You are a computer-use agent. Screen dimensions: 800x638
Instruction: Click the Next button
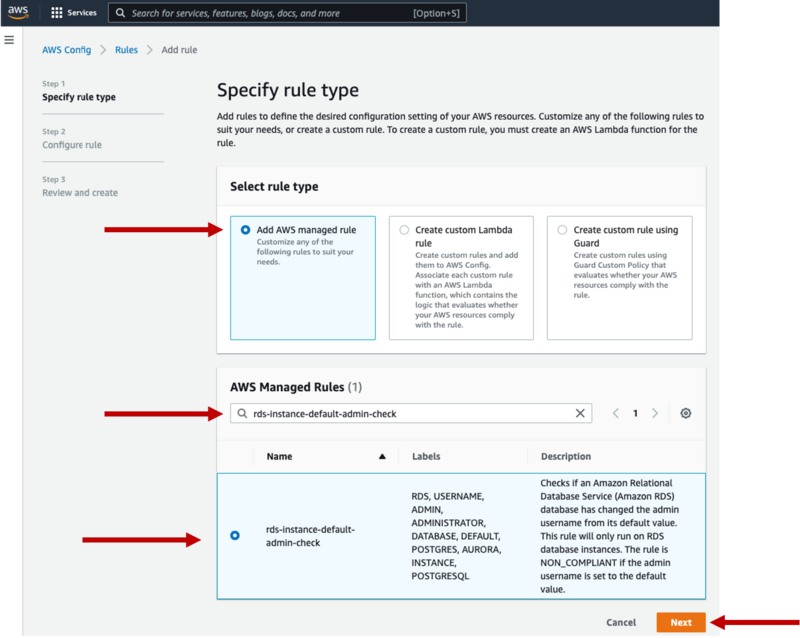pyautogui.click(x=681, y=622)
